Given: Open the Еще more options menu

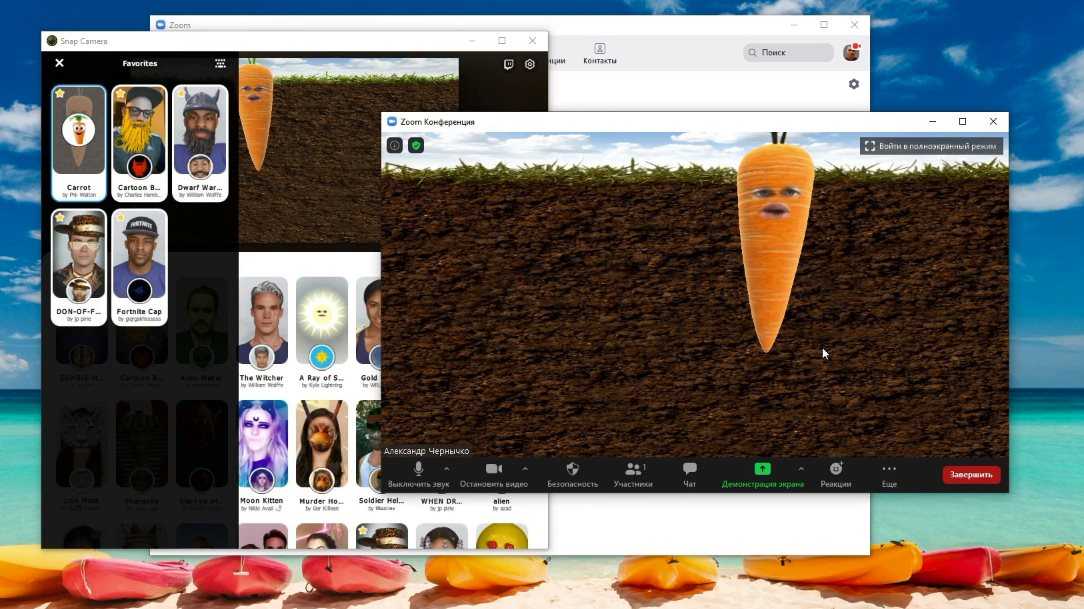Looking at the screenshot, I should 889,474.
